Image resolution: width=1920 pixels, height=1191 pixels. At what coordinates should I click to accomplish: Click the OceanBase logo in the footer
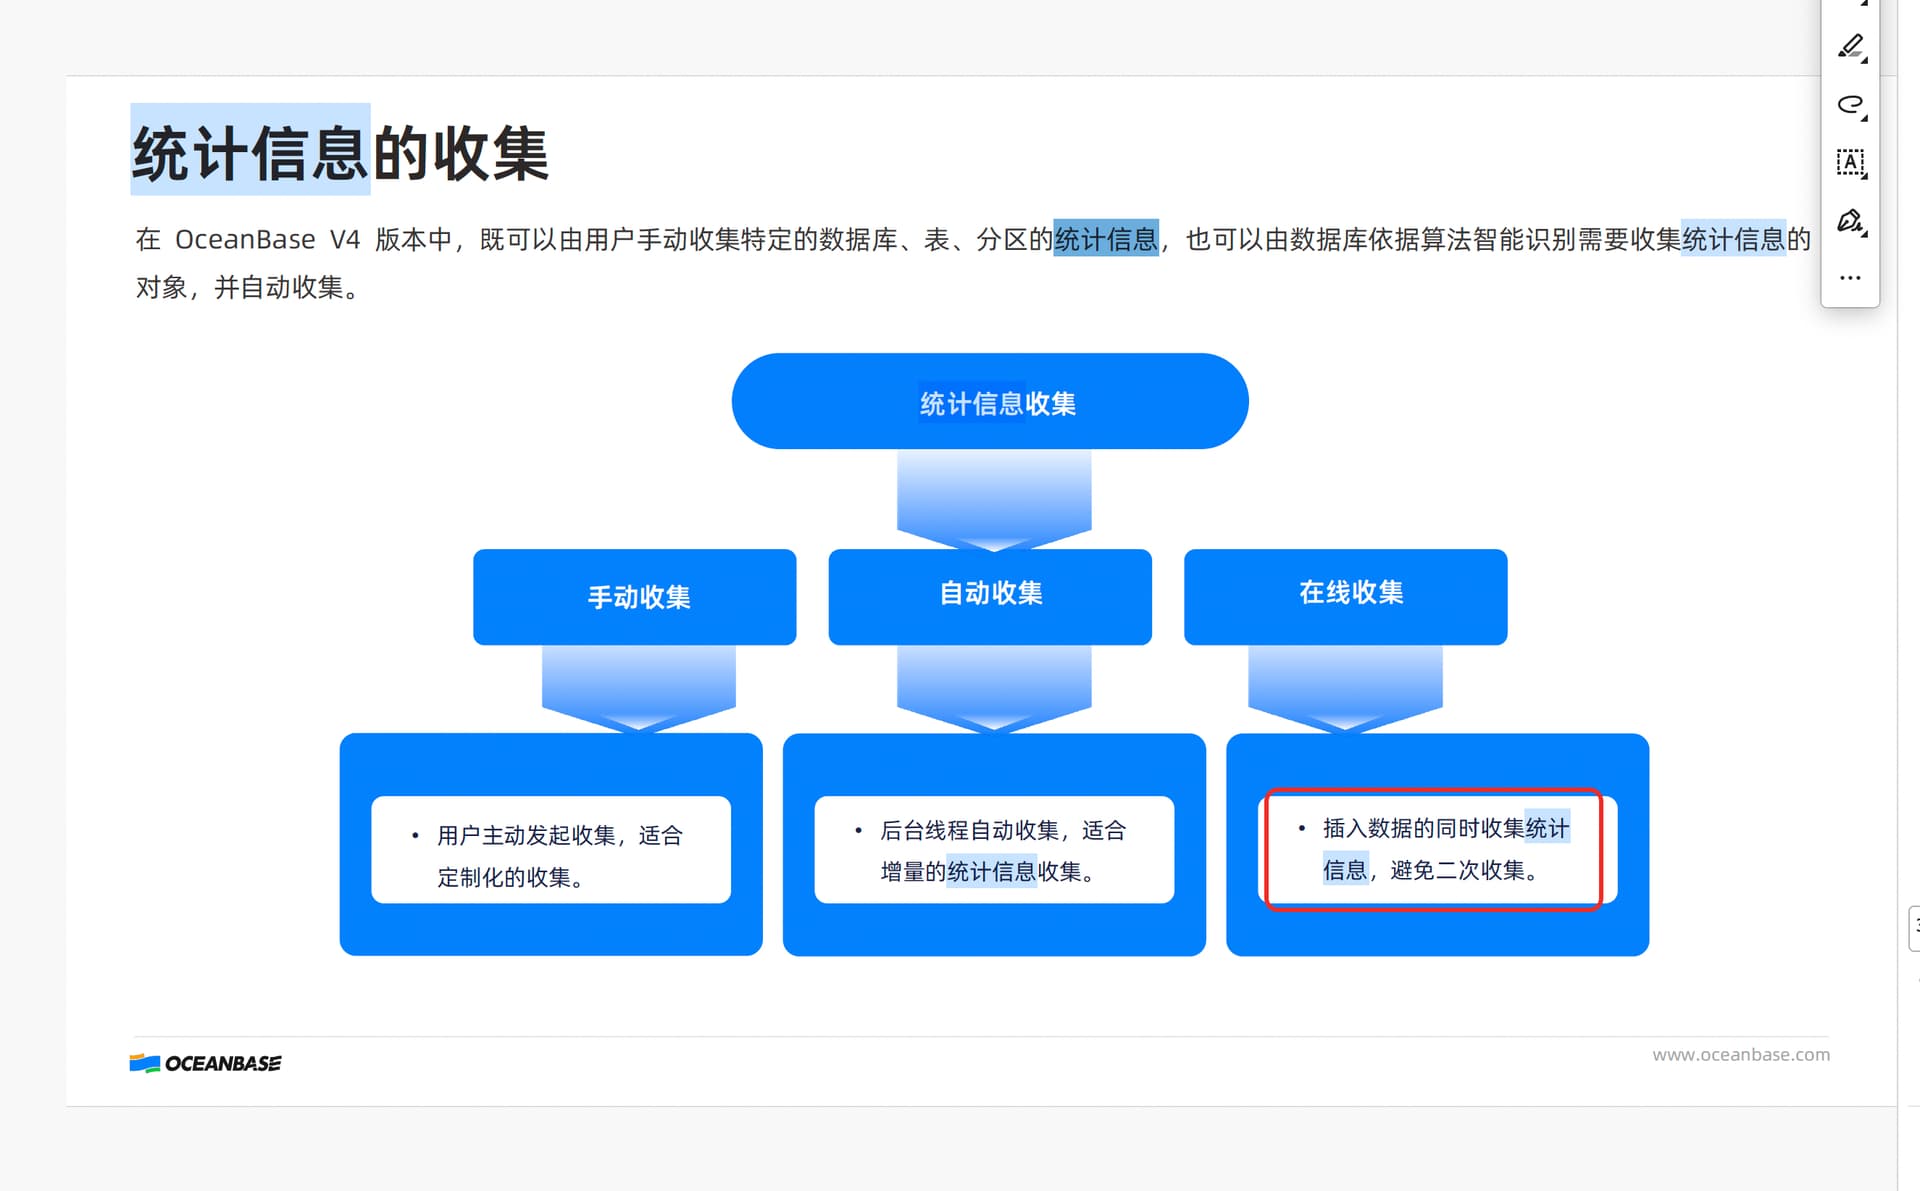coord(206,1063)
